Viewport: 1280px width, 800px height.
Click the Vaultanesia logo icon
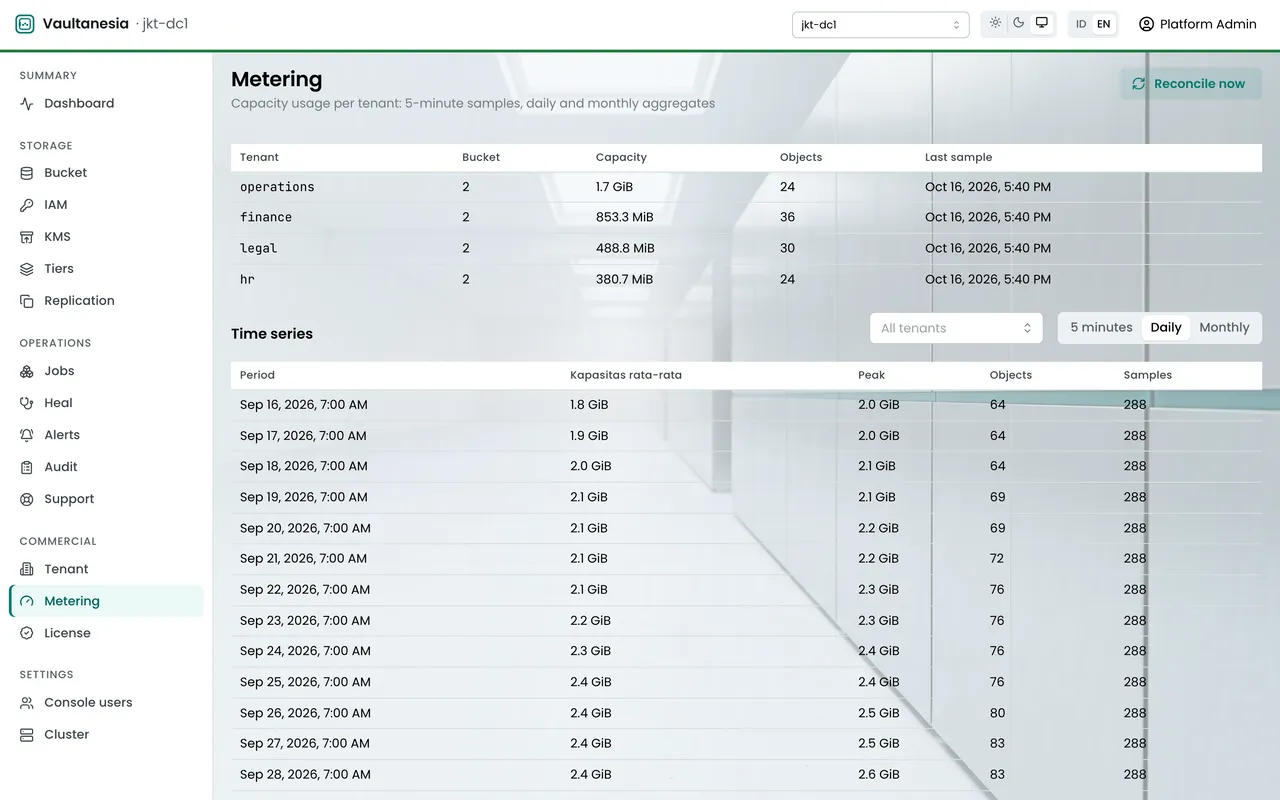click(25, 24)
